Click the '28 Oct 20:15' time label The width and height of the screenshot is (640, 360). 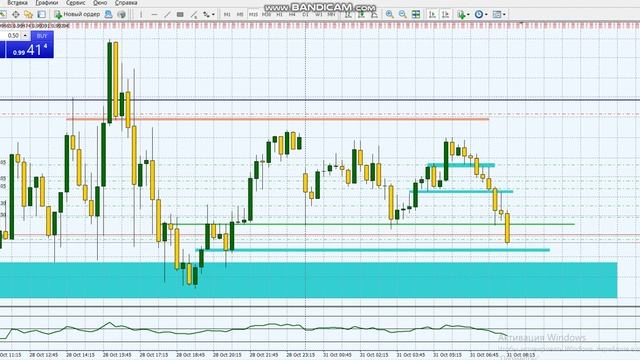(227, 355)
